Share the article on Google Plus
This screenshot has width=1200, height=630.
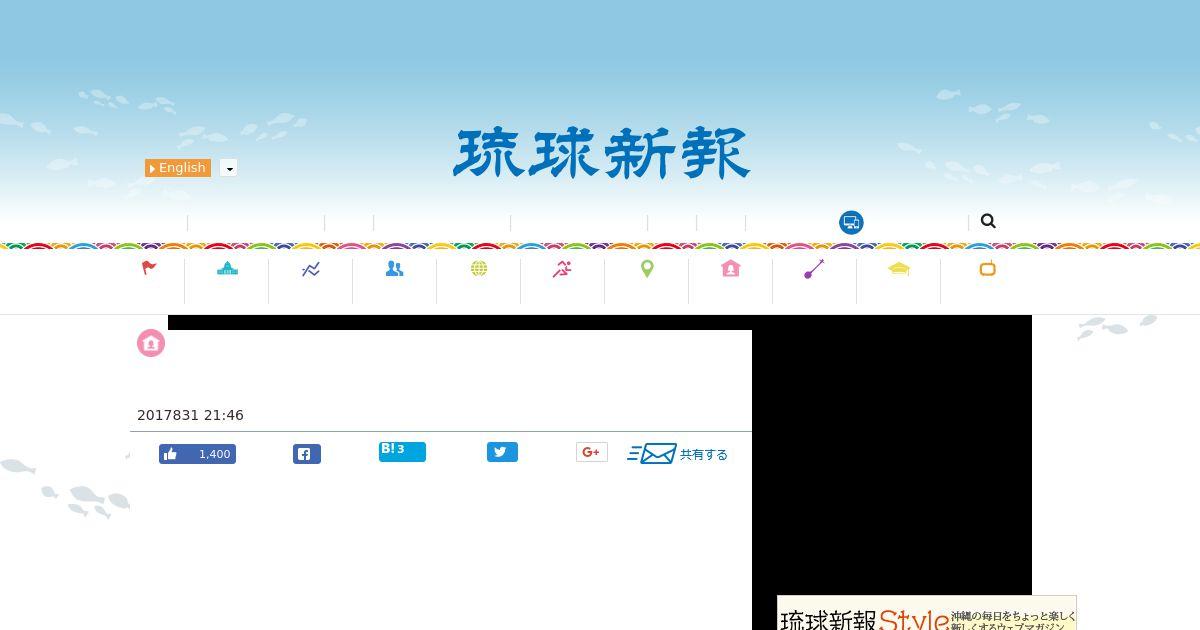tap(592, 452)
